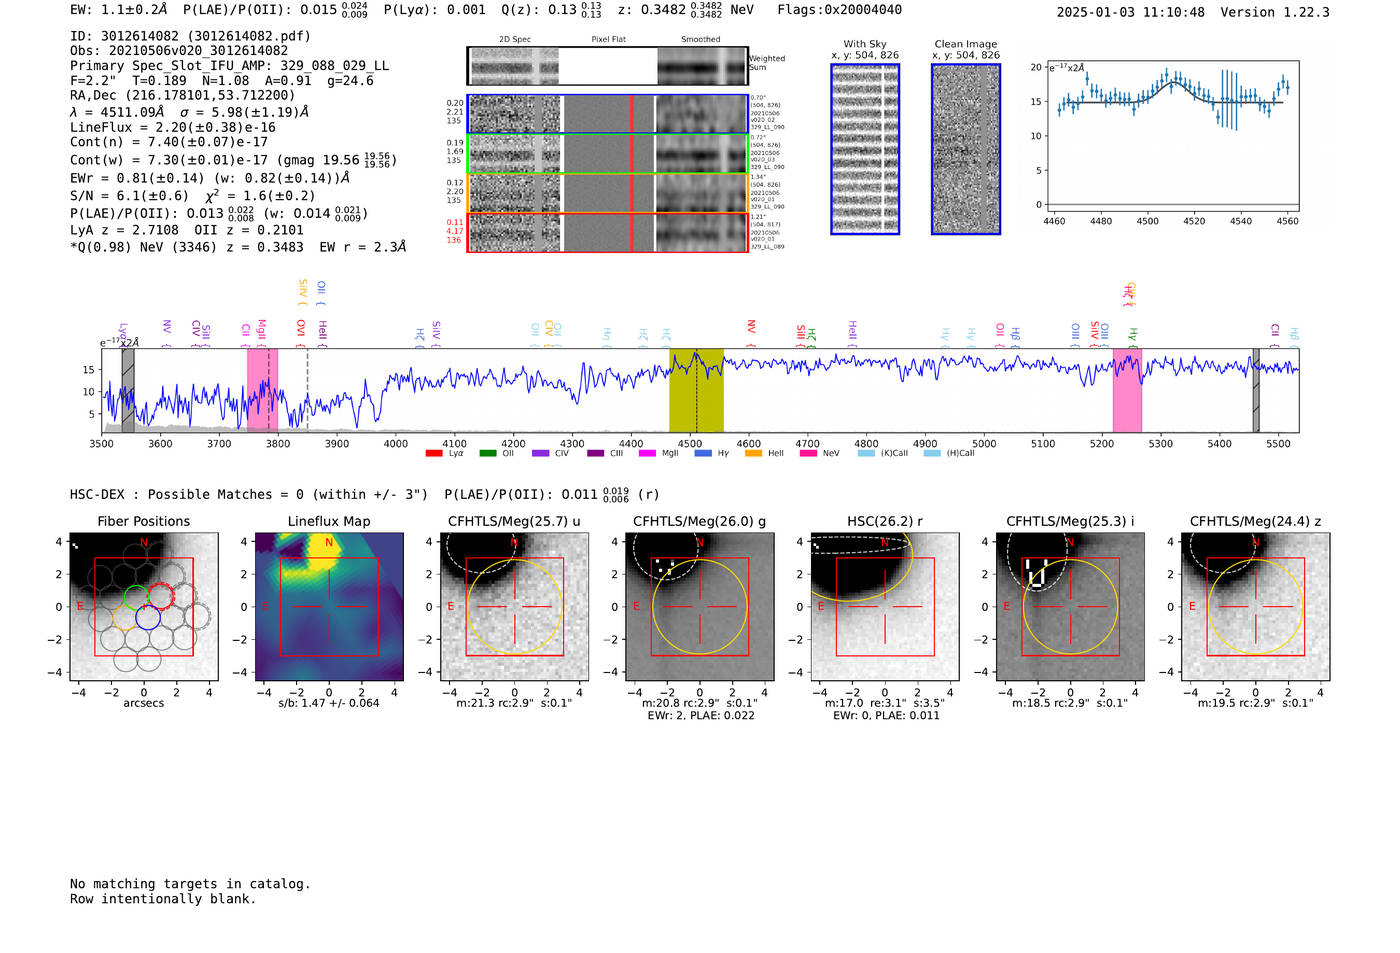The height and width of the screenshot is (953, 1400).
Task: Click the s/b: 1.47 +/- 0.064 caption
Action: pyautogui.click(x=329, y=703)
